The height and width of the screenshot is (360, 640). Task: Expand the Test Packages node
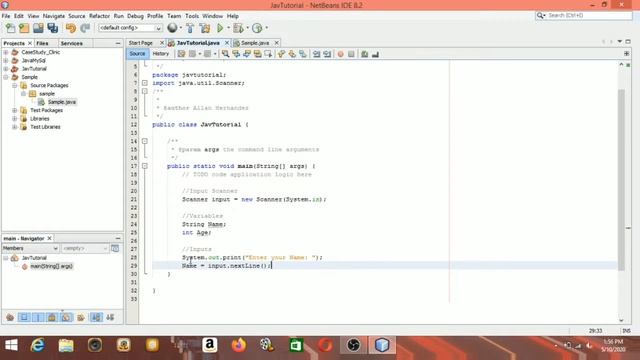tap(15, 110)
